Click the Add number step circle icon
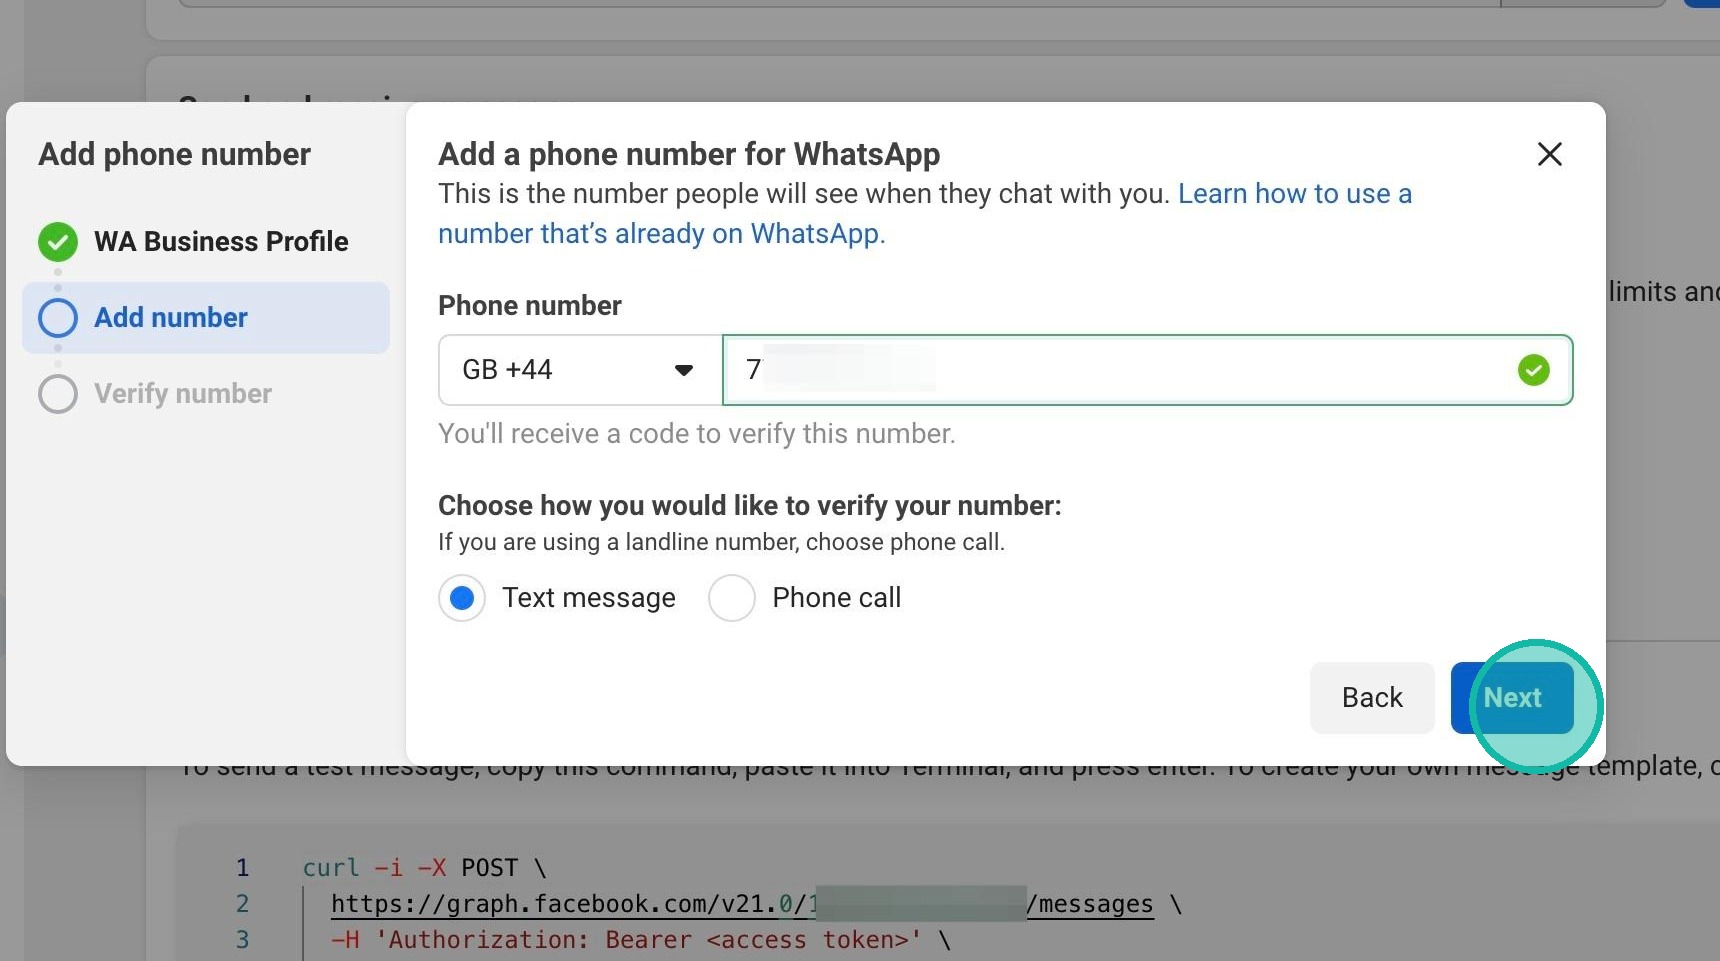 click(x=58, y=318)
